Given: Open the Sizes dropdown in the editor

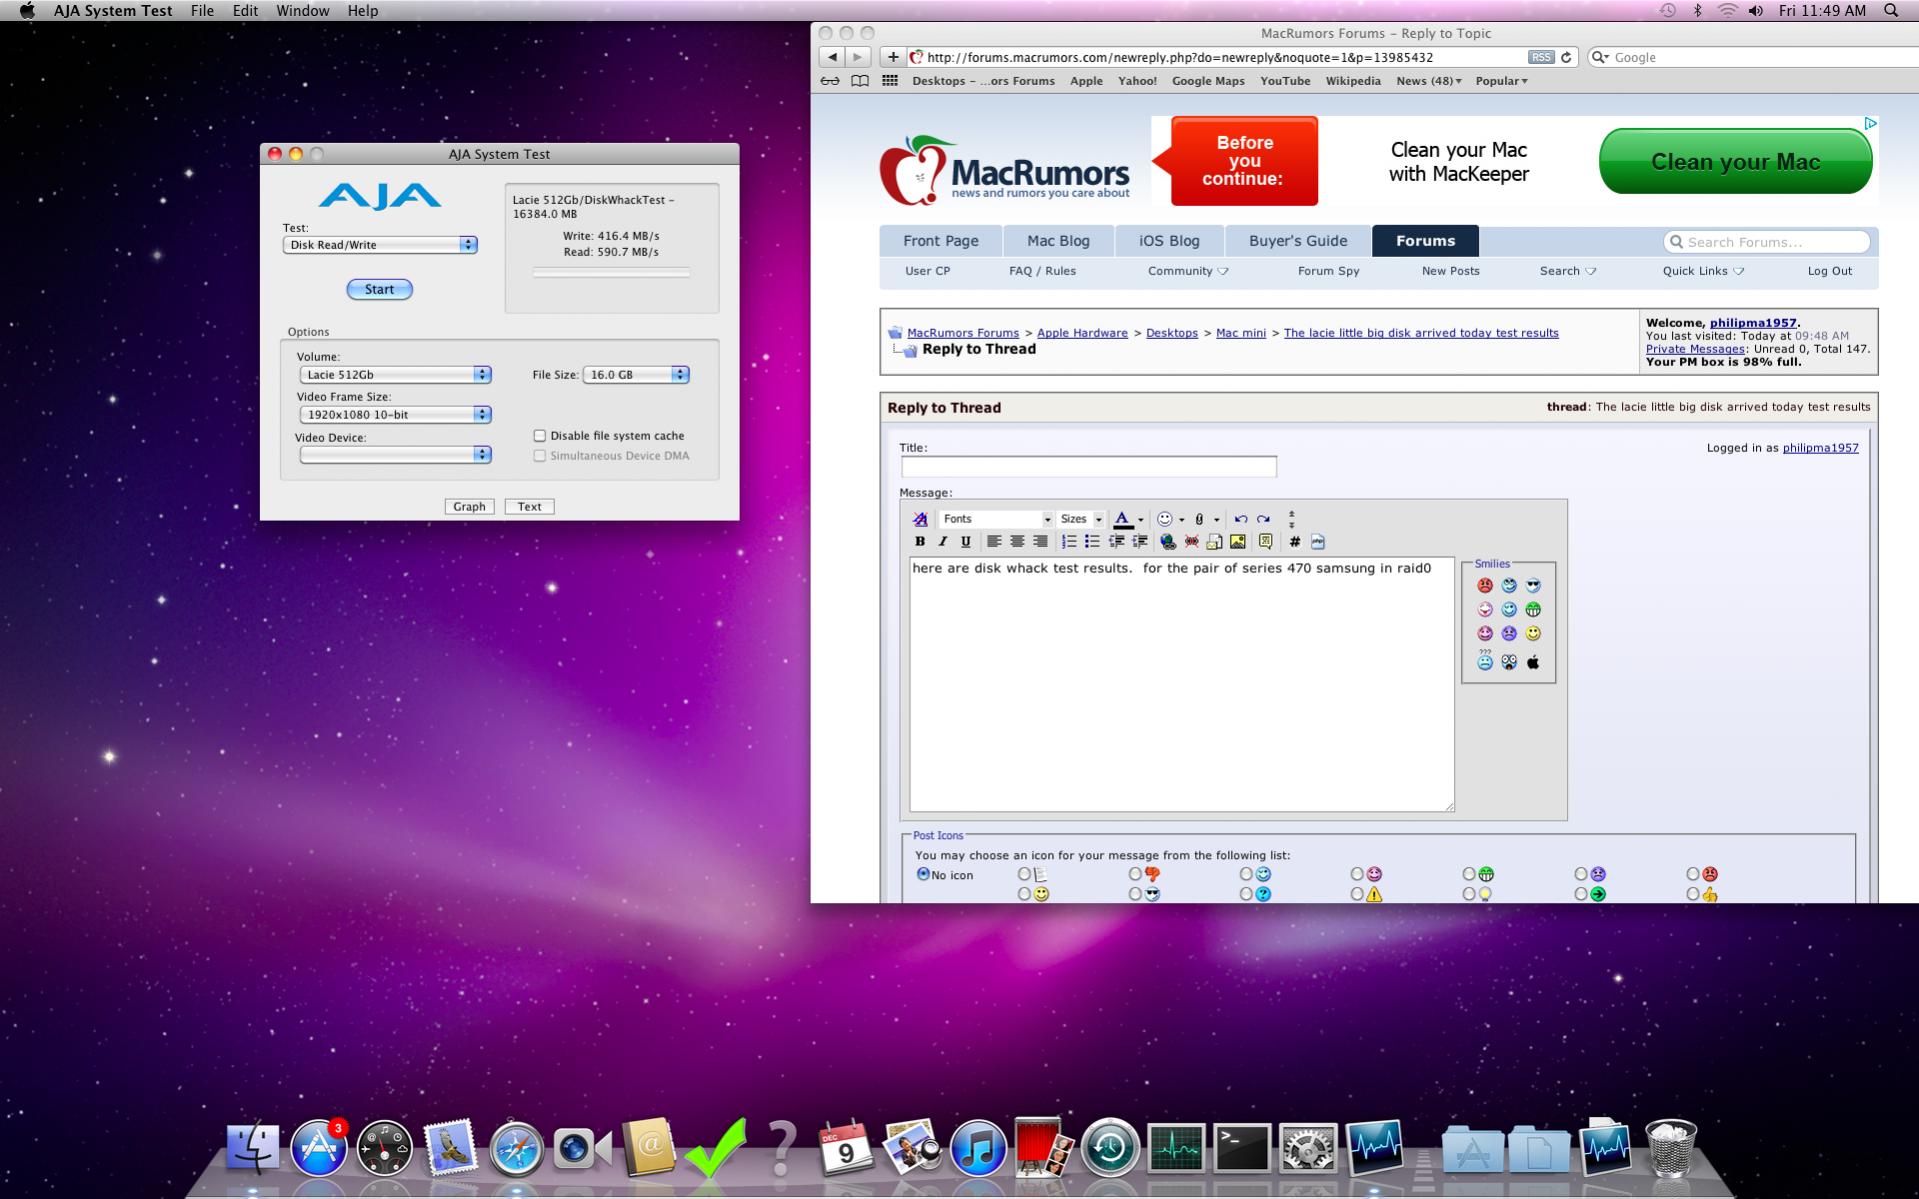Looking at the screenshot, I should (1081, 519).
